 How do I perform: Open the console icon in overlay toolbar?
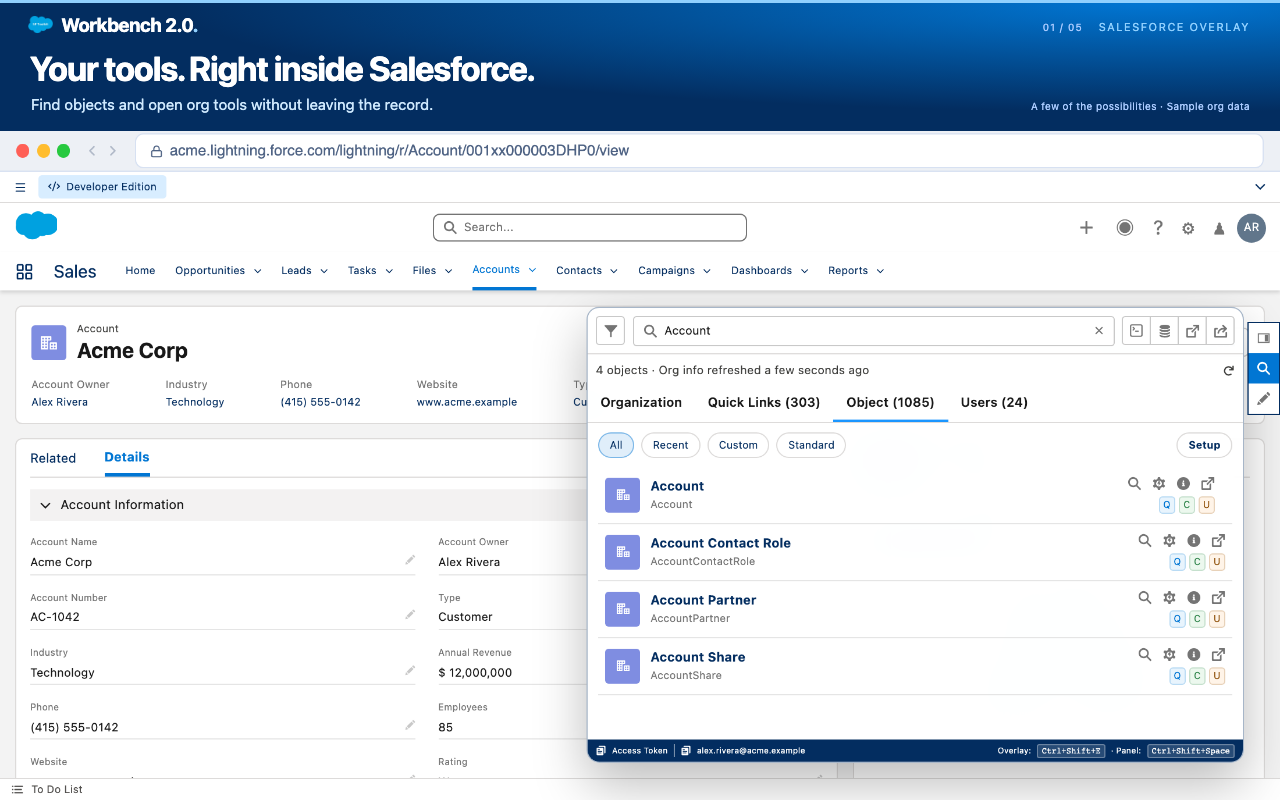point(1136,331)
